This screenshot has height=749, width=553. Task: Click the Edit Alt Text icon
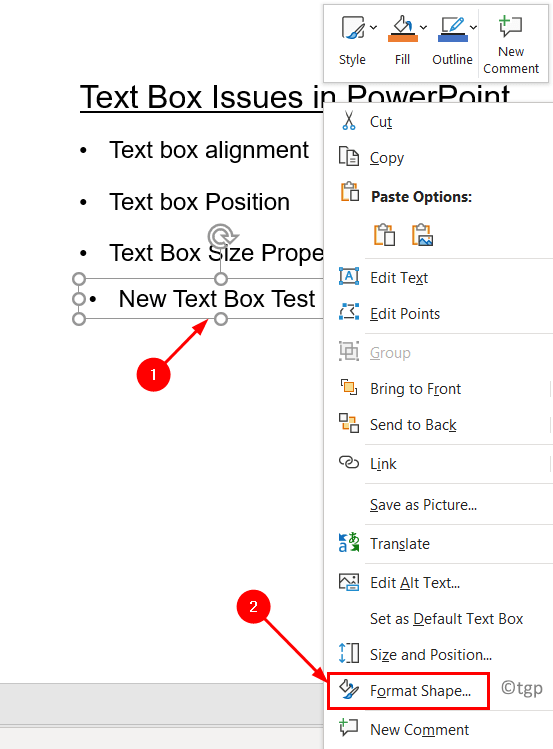[349, 582]
